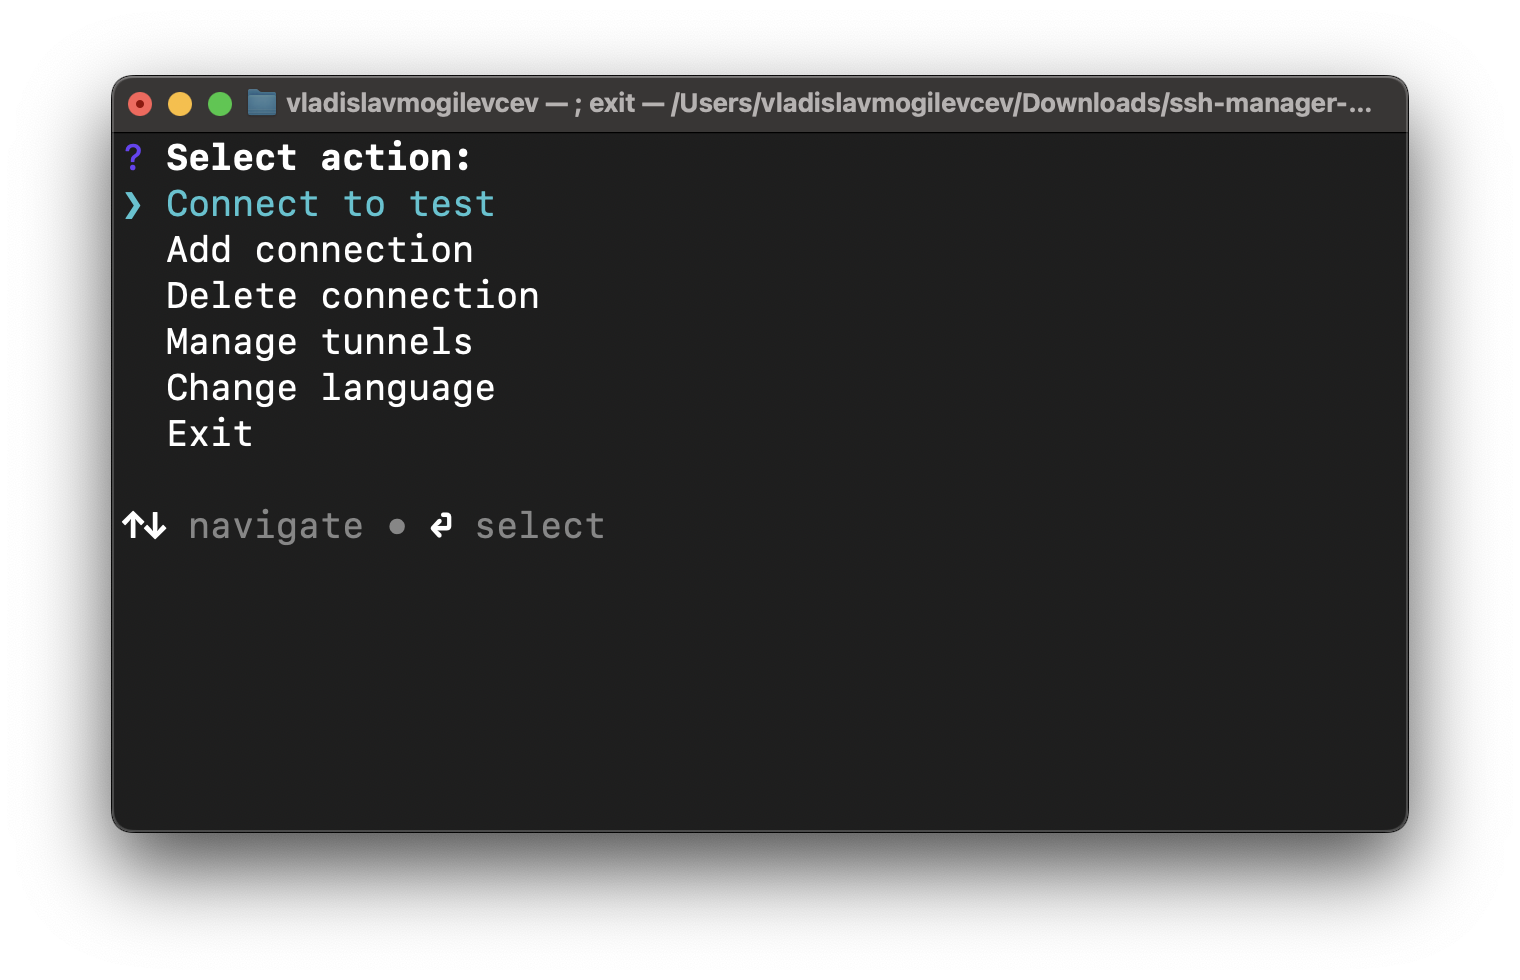Select 'Change language' from the list
Viewport: 1520px width, 980px height.
[x=330, y=387]
